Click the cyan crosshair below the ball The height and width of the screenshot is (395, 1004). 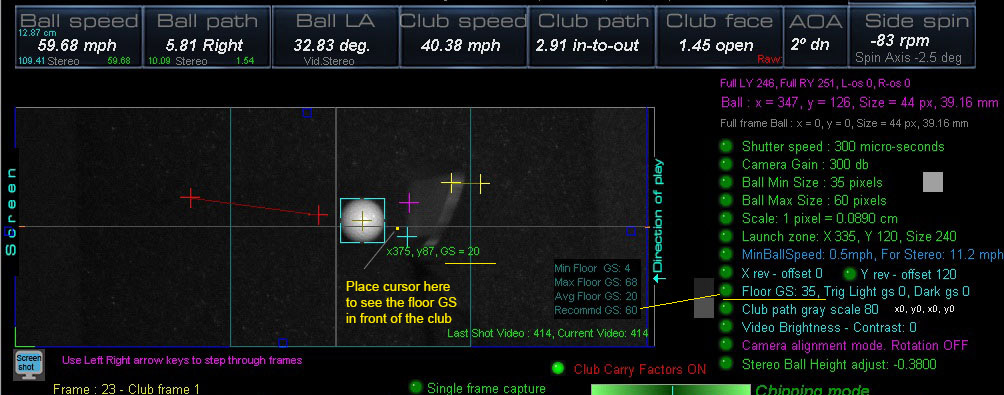tap(406, 237)
